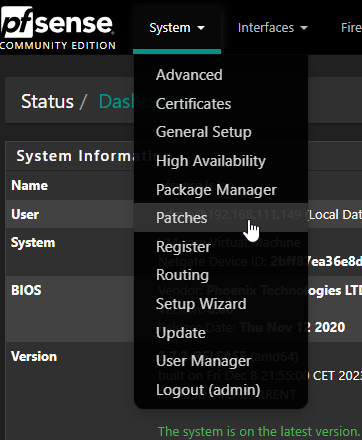Expand the Interfaces dropdown menu
This screenshot has height=440, width=362.
[x=272, y=28]
